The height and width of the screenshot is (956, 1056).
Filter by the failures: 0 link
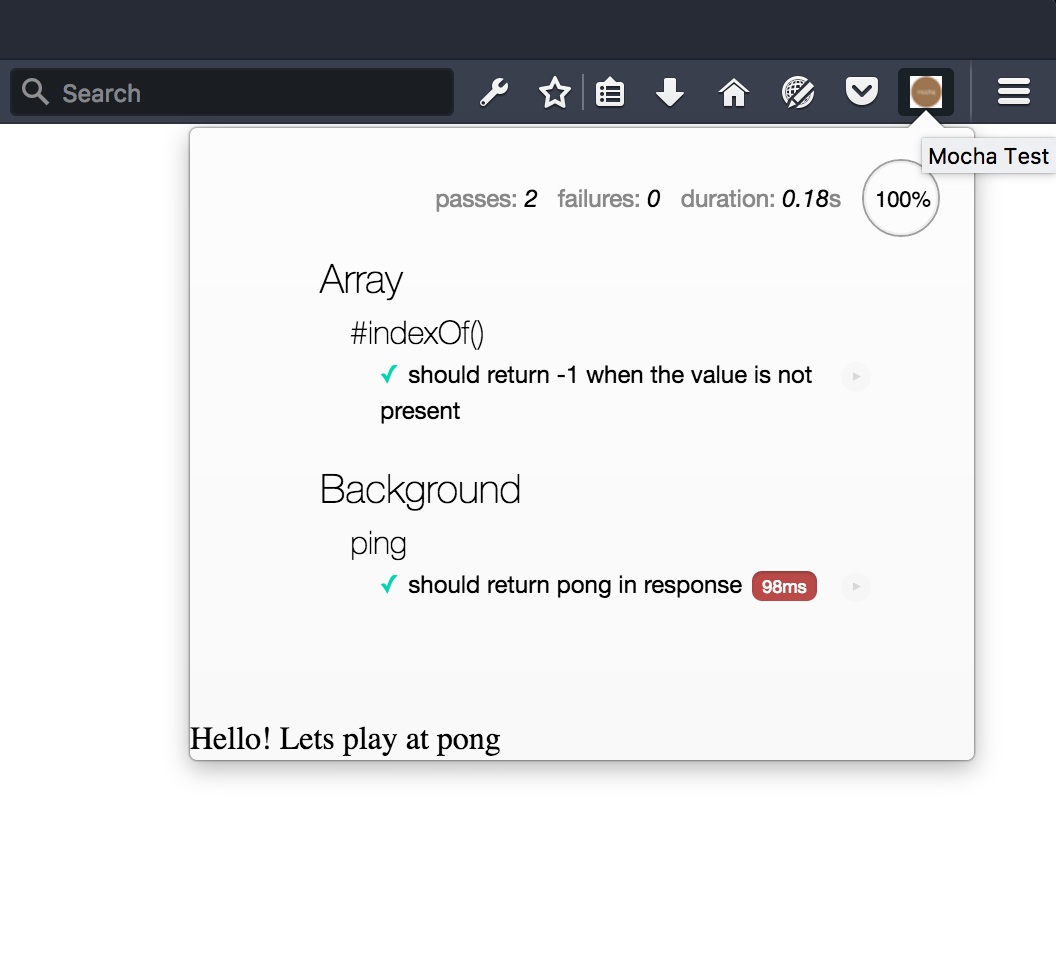click(x=608, y=198)
